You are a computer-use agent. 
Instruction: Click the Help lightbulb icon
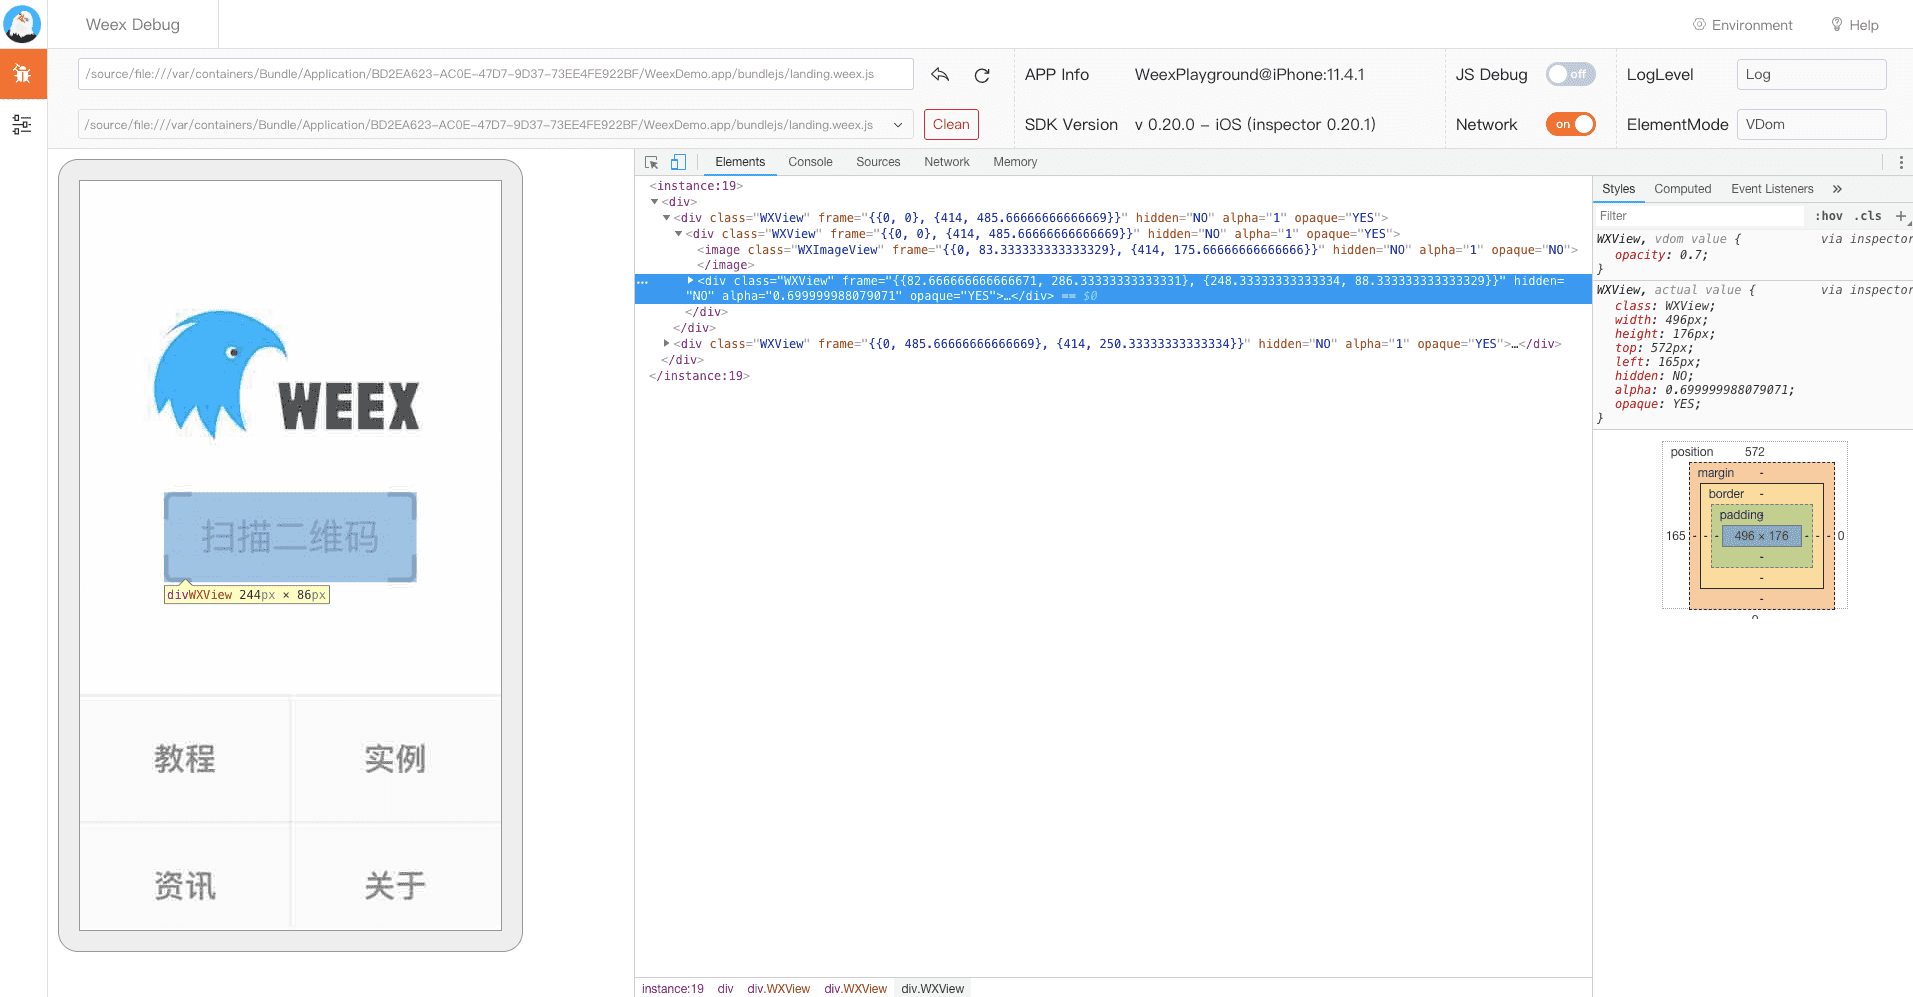[1836, 24]
